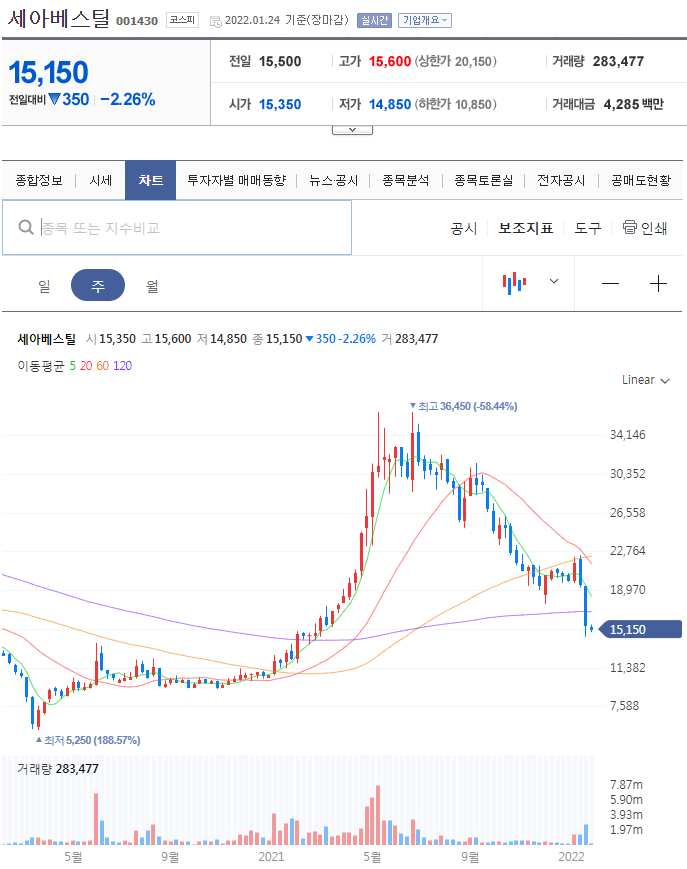Select the 주 weekly period option

point(98,285)
